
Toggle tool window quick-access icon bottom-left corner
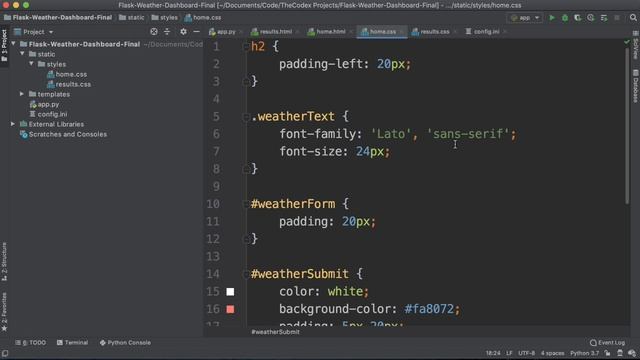click(4, 353)
